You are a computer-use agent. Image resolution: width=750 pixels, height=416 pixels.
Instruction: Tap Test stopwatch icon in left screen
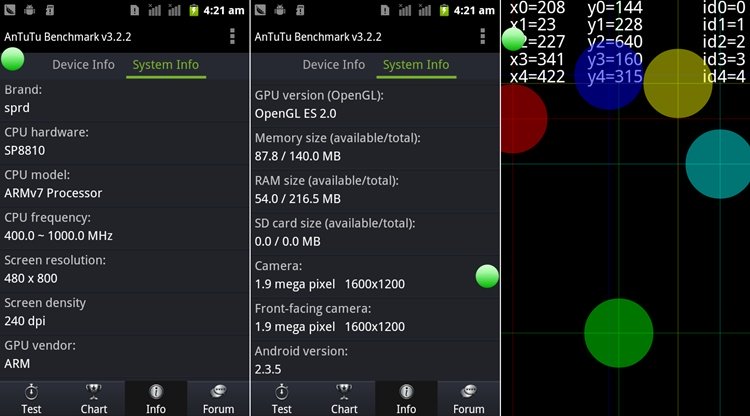[x=32, y=391]
